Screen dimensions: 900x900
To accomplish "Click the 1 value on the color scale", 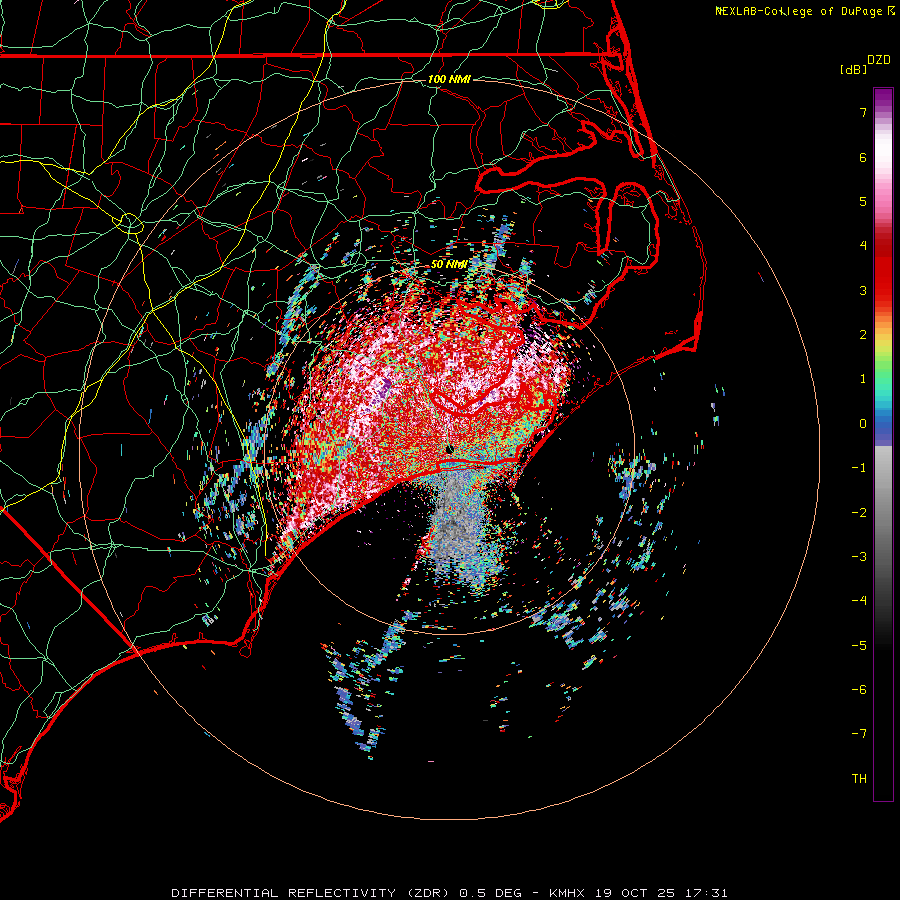I will tap(863, 379).
